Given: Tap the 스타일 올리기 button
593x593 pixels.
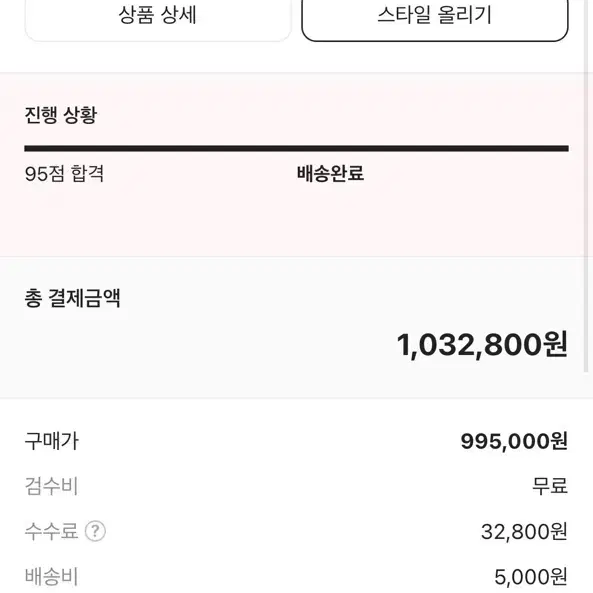Looking at the screenshot, I should coord(435,17).
